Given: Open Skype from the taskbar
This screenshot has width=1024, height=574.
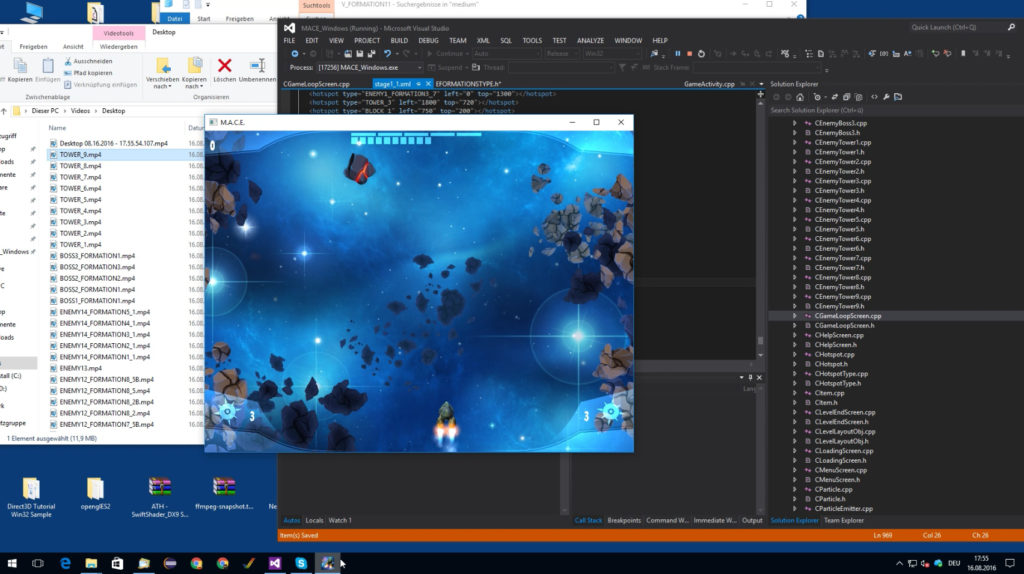Looking at the screenshot, I should tap(301, 563).
